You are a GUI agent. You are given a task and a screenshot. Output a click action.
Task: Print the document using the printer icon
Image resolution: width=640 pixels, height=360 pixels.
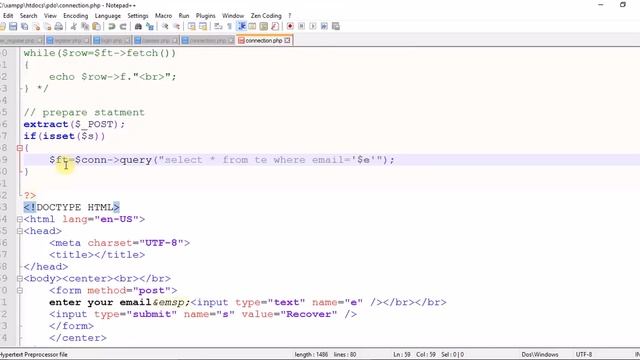click(59, 27)
